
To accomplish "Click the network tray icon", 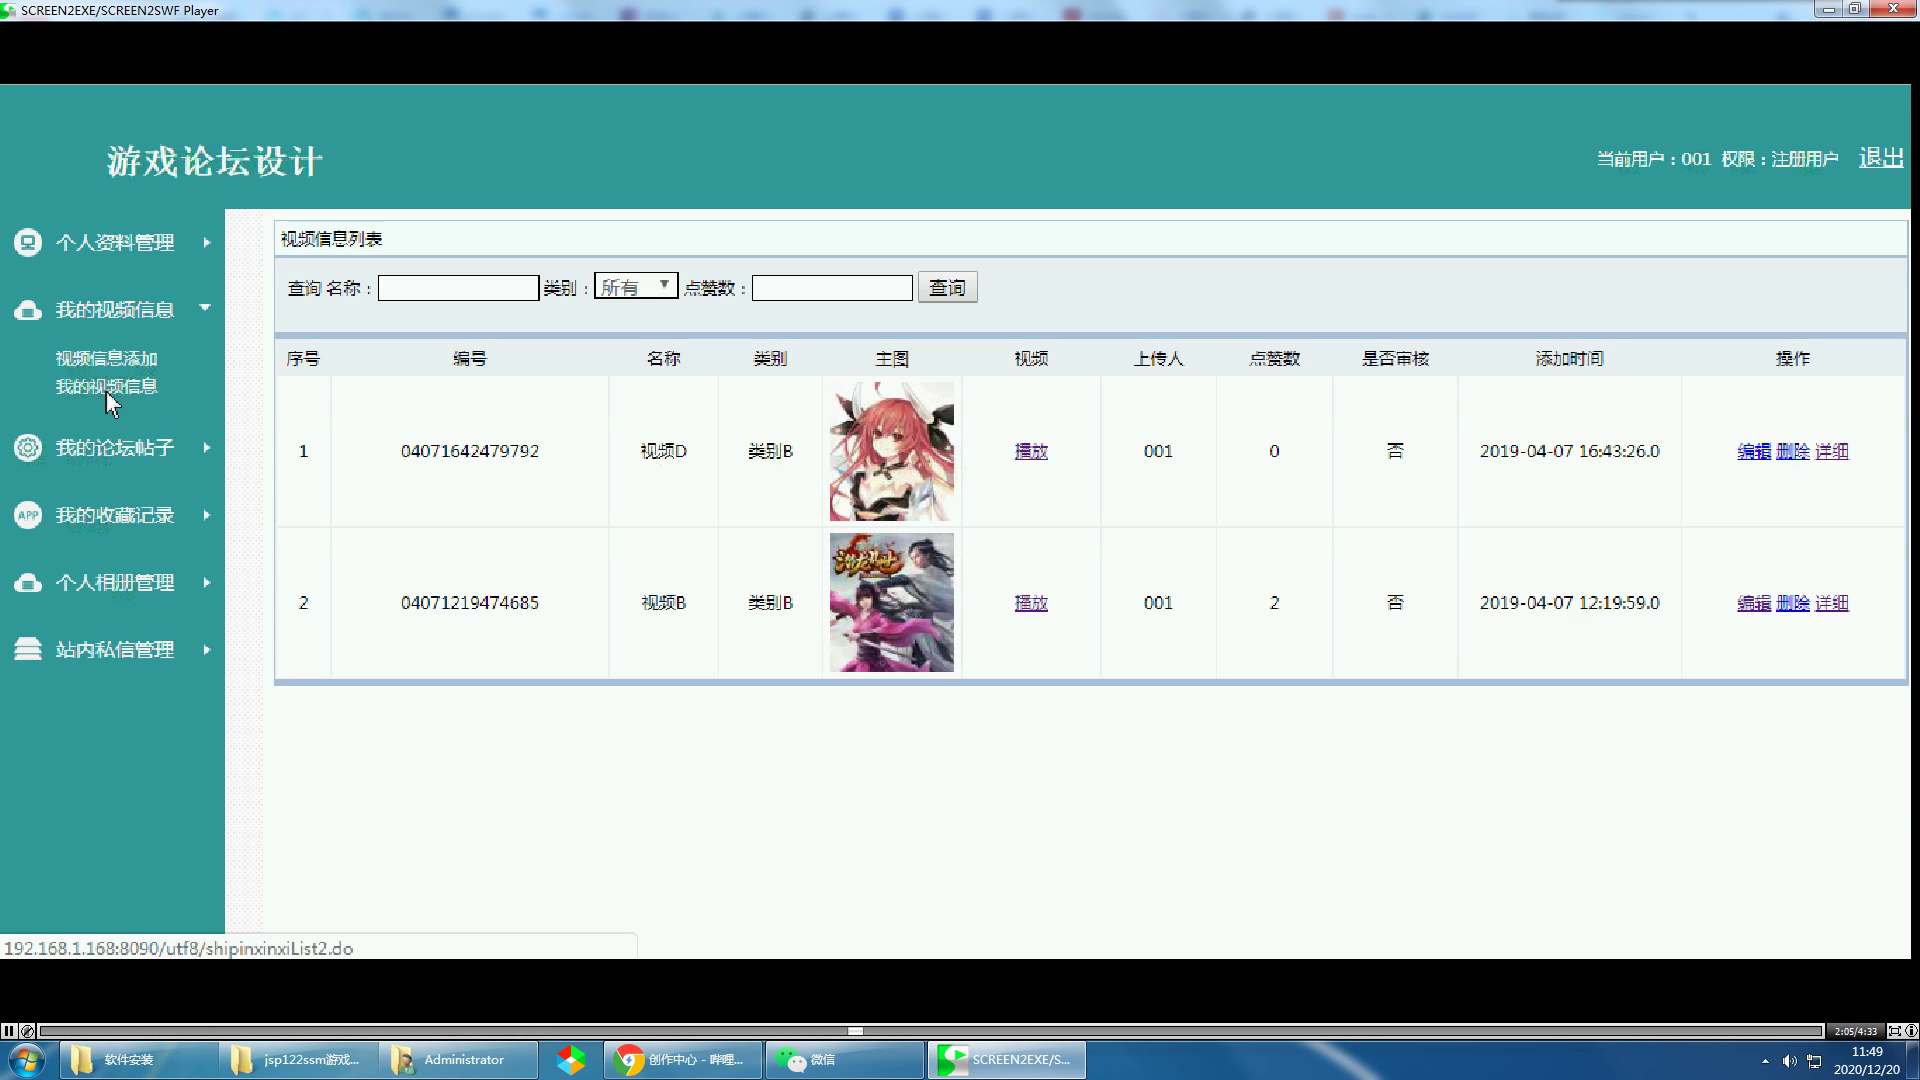I will click(1814, 1061).
